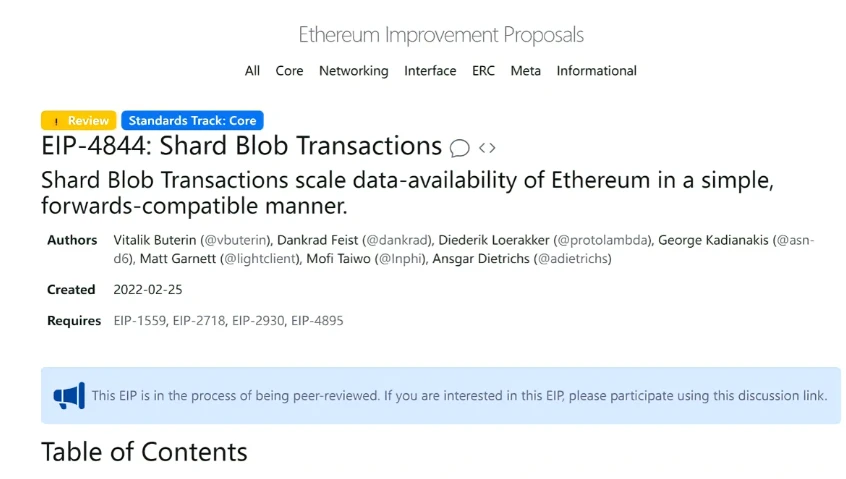Open the Meta category
This screenshot has width=846, height=479.
[525, 71]
